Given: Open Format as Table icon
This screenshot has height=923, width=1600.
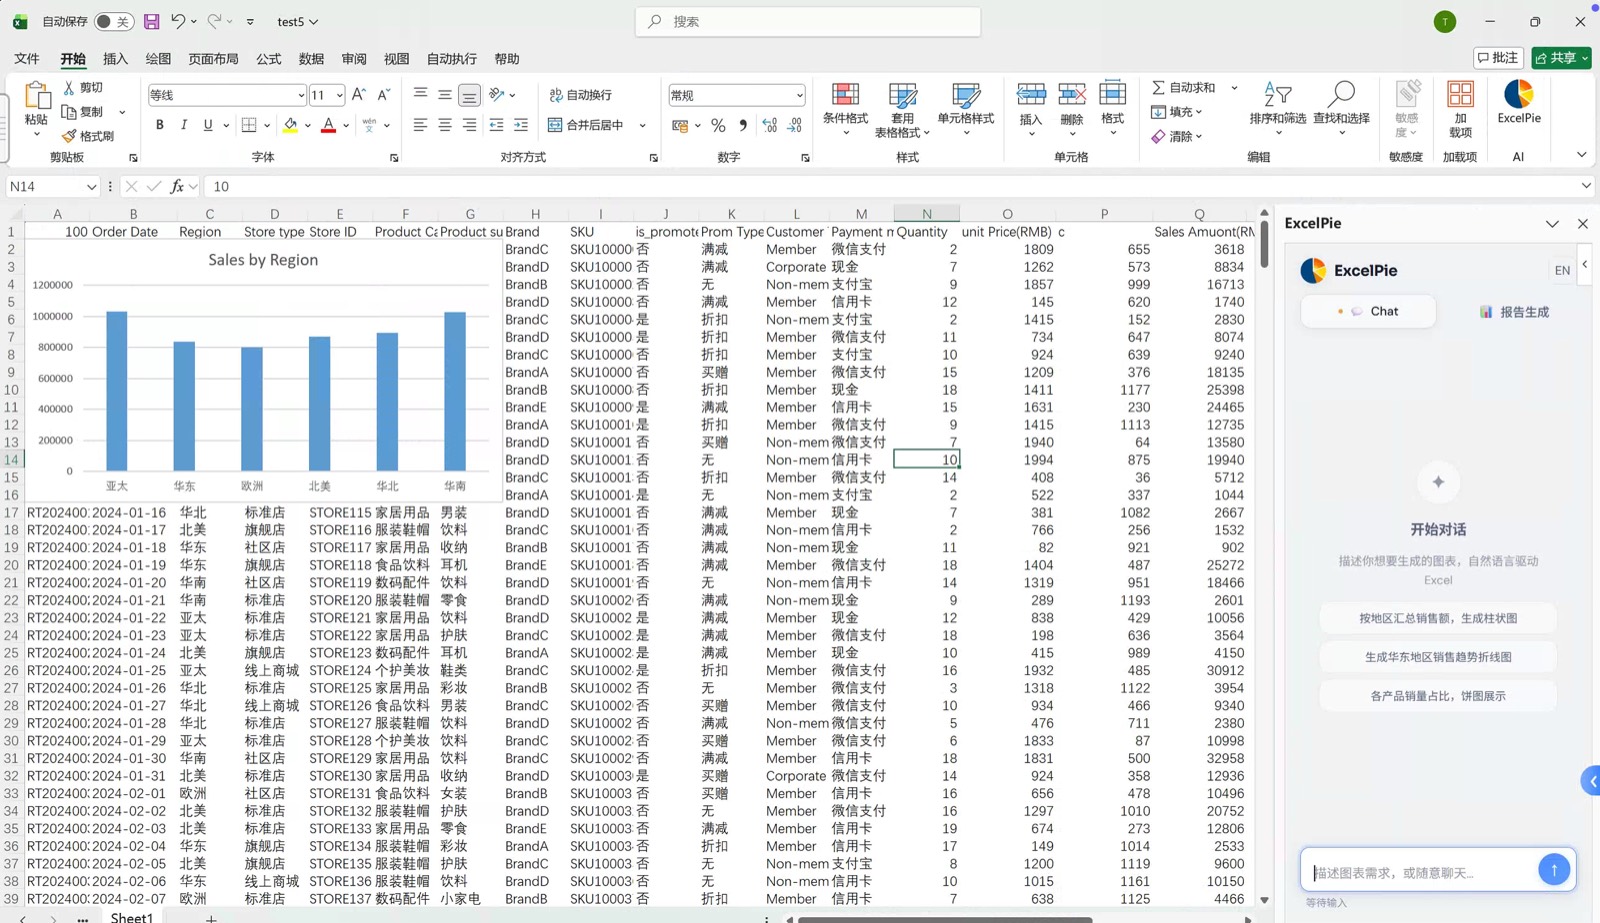Looking at the screenshot, I should pos(903,95).
